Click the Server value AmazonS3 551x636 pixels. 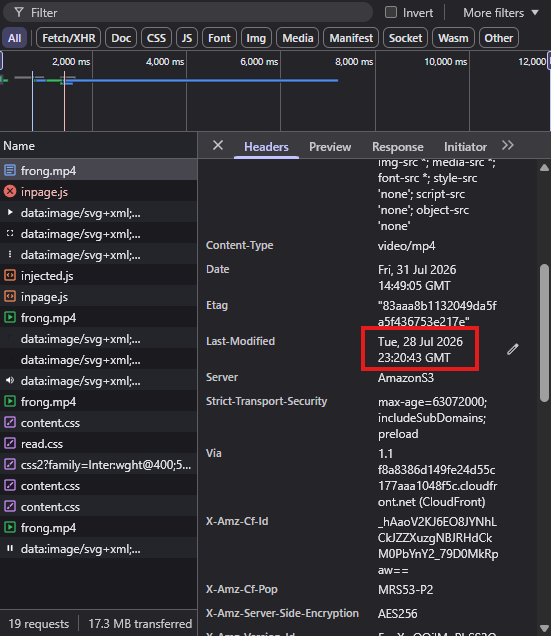[x=406, y=378]
